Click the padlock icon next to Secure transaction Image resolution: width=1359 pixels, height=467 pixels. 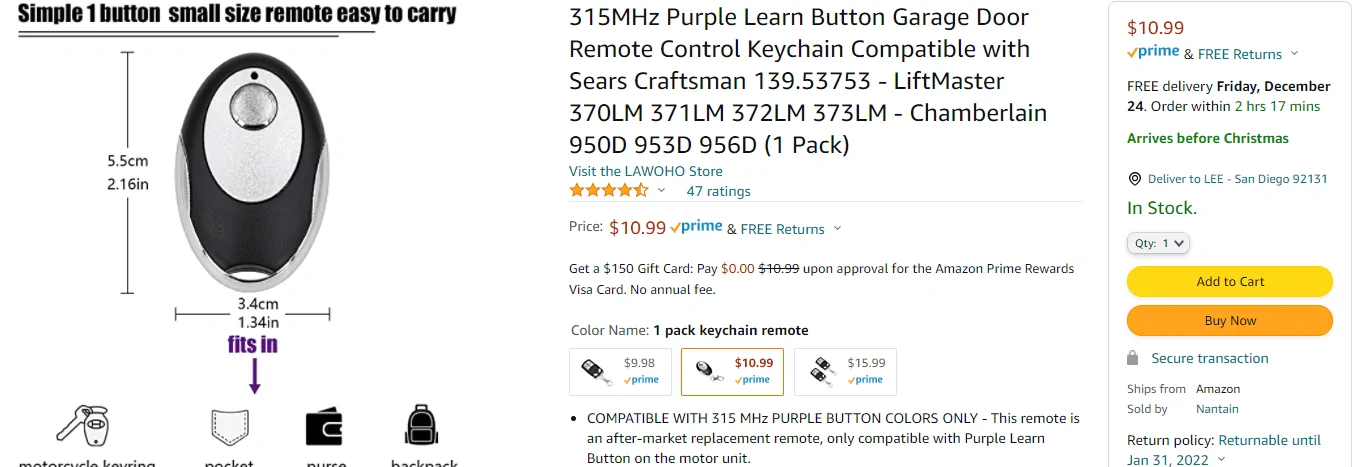(1133, 358)
